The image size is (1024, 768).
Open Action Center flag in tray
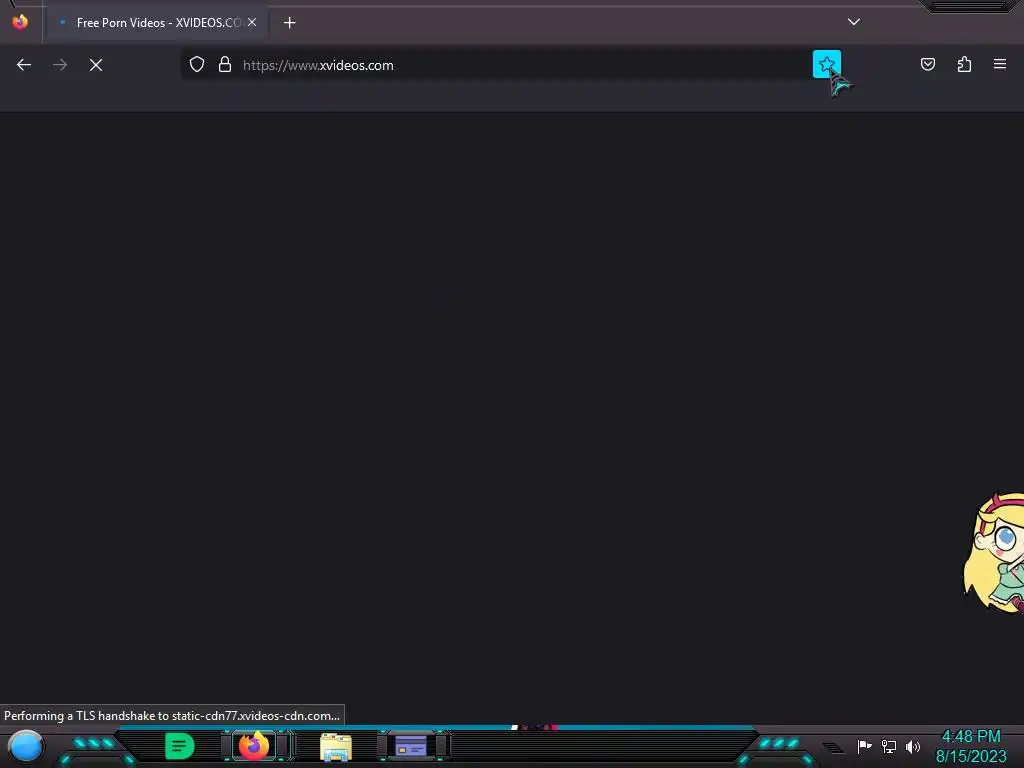tap(864, 746)
